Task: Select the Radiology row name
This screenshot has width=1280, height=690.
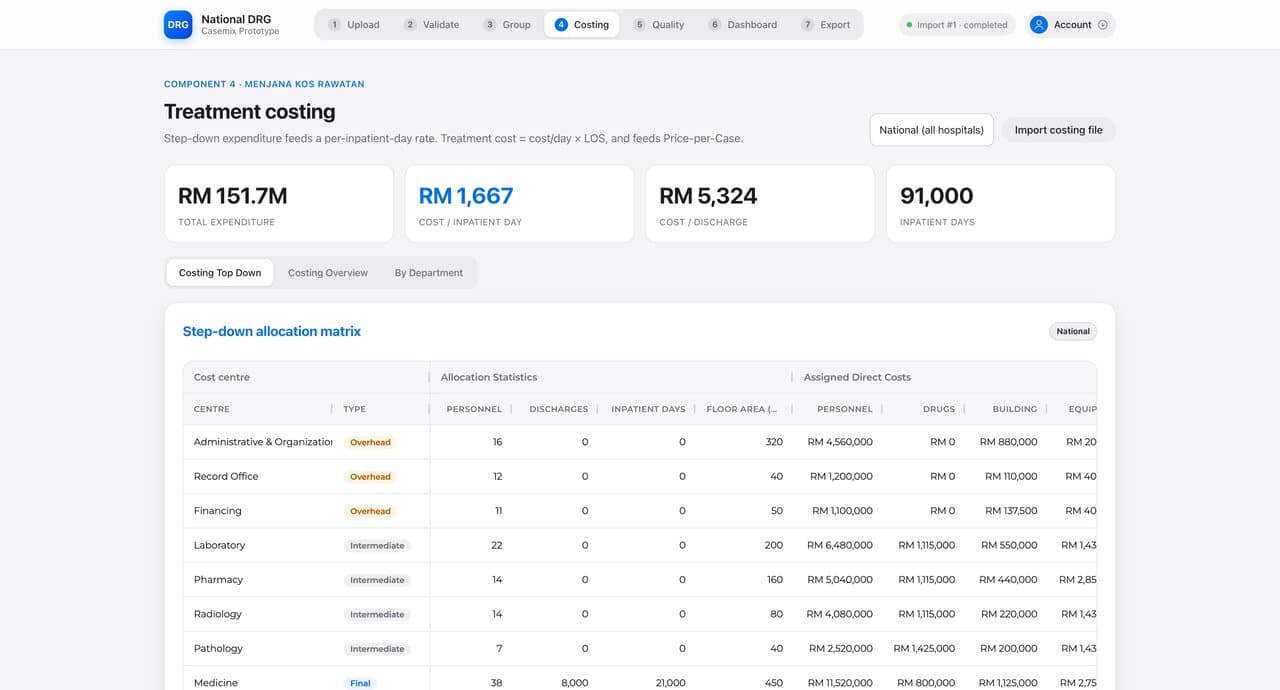Action: (218, 614)
